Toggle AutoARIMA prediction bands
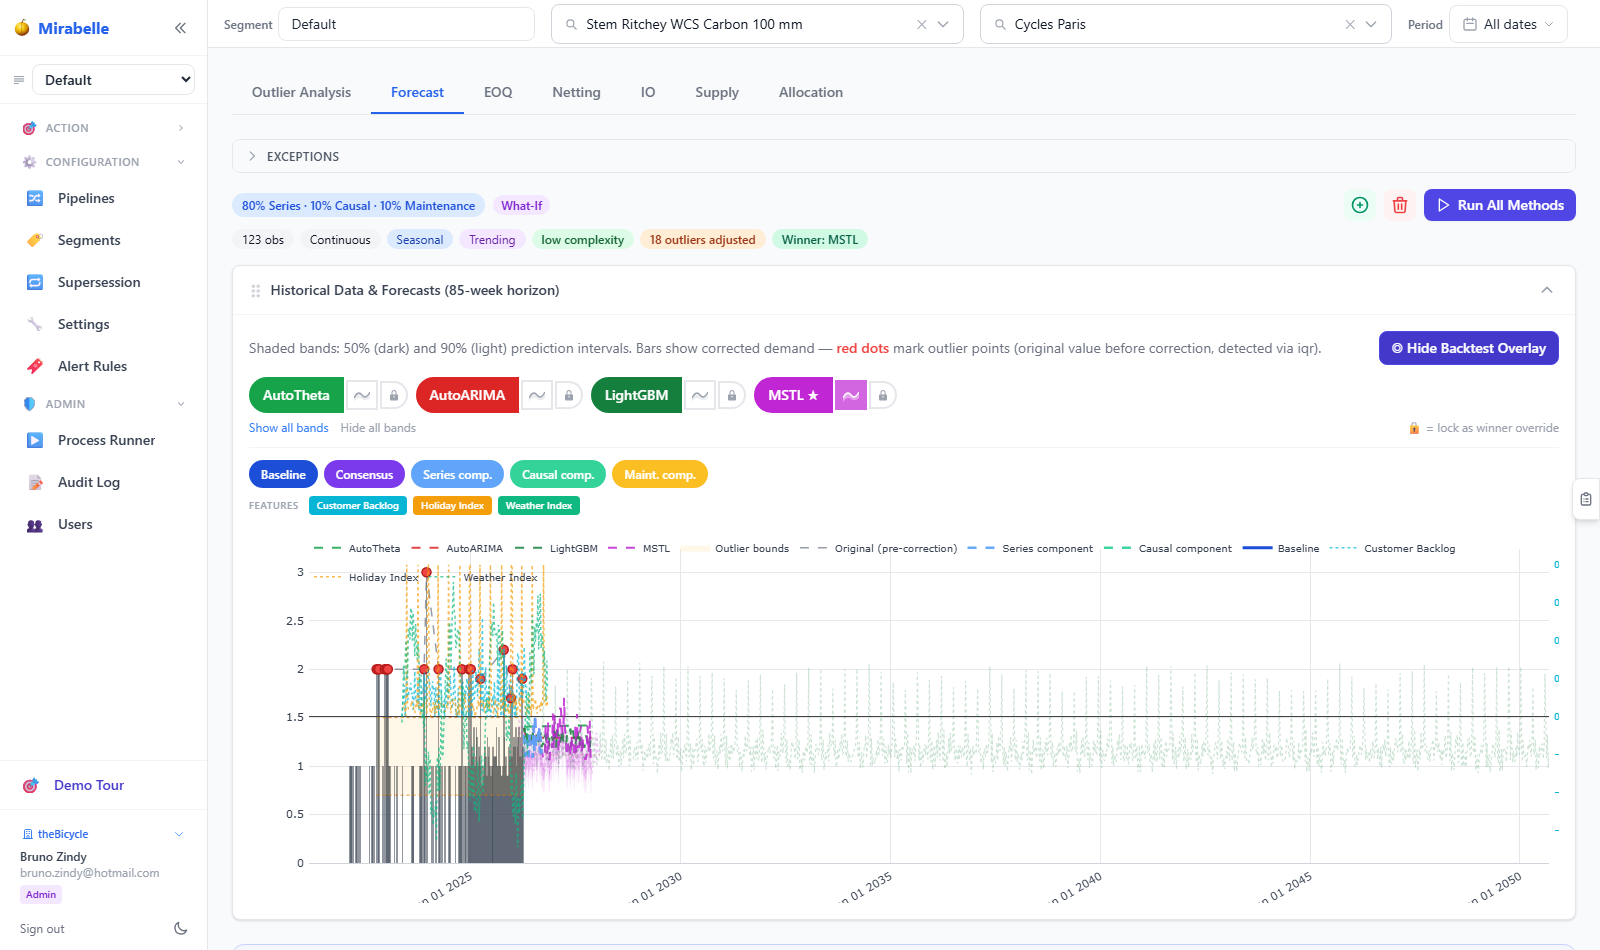The height and width of the screenshot is (950, 1600). click(537, 395)
